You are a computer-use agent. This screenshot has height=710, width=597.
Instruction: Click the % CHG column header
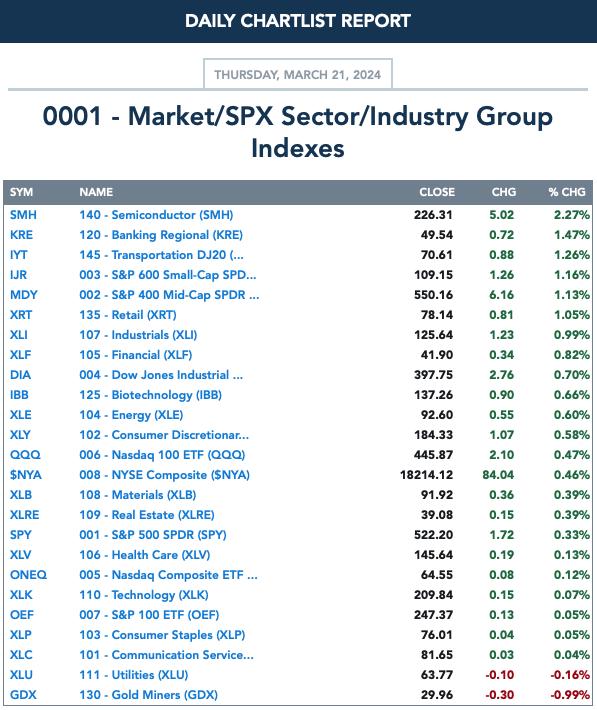(567, 192)
